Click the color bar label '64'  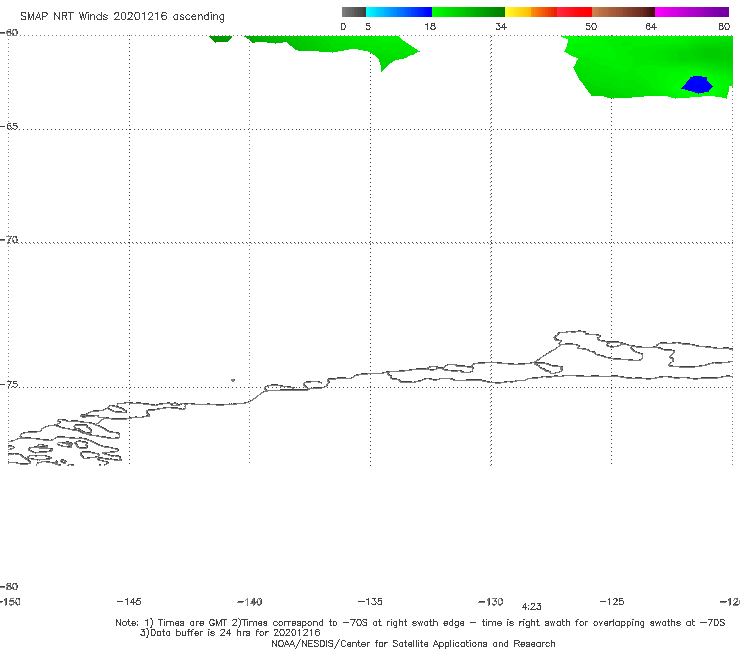pyautogui.click(x=651, y=26)
